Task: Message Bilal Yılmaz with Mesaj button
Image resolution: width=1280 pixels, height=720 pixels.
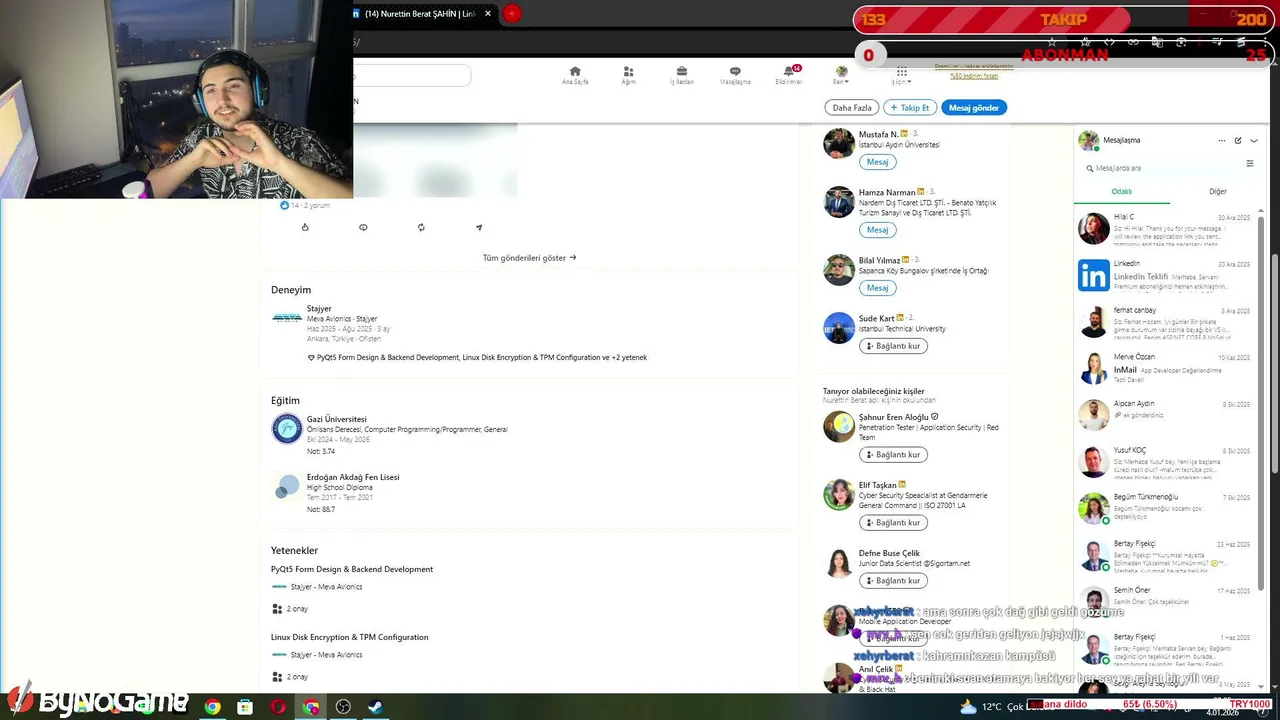Action: click(x=877, y=288)
